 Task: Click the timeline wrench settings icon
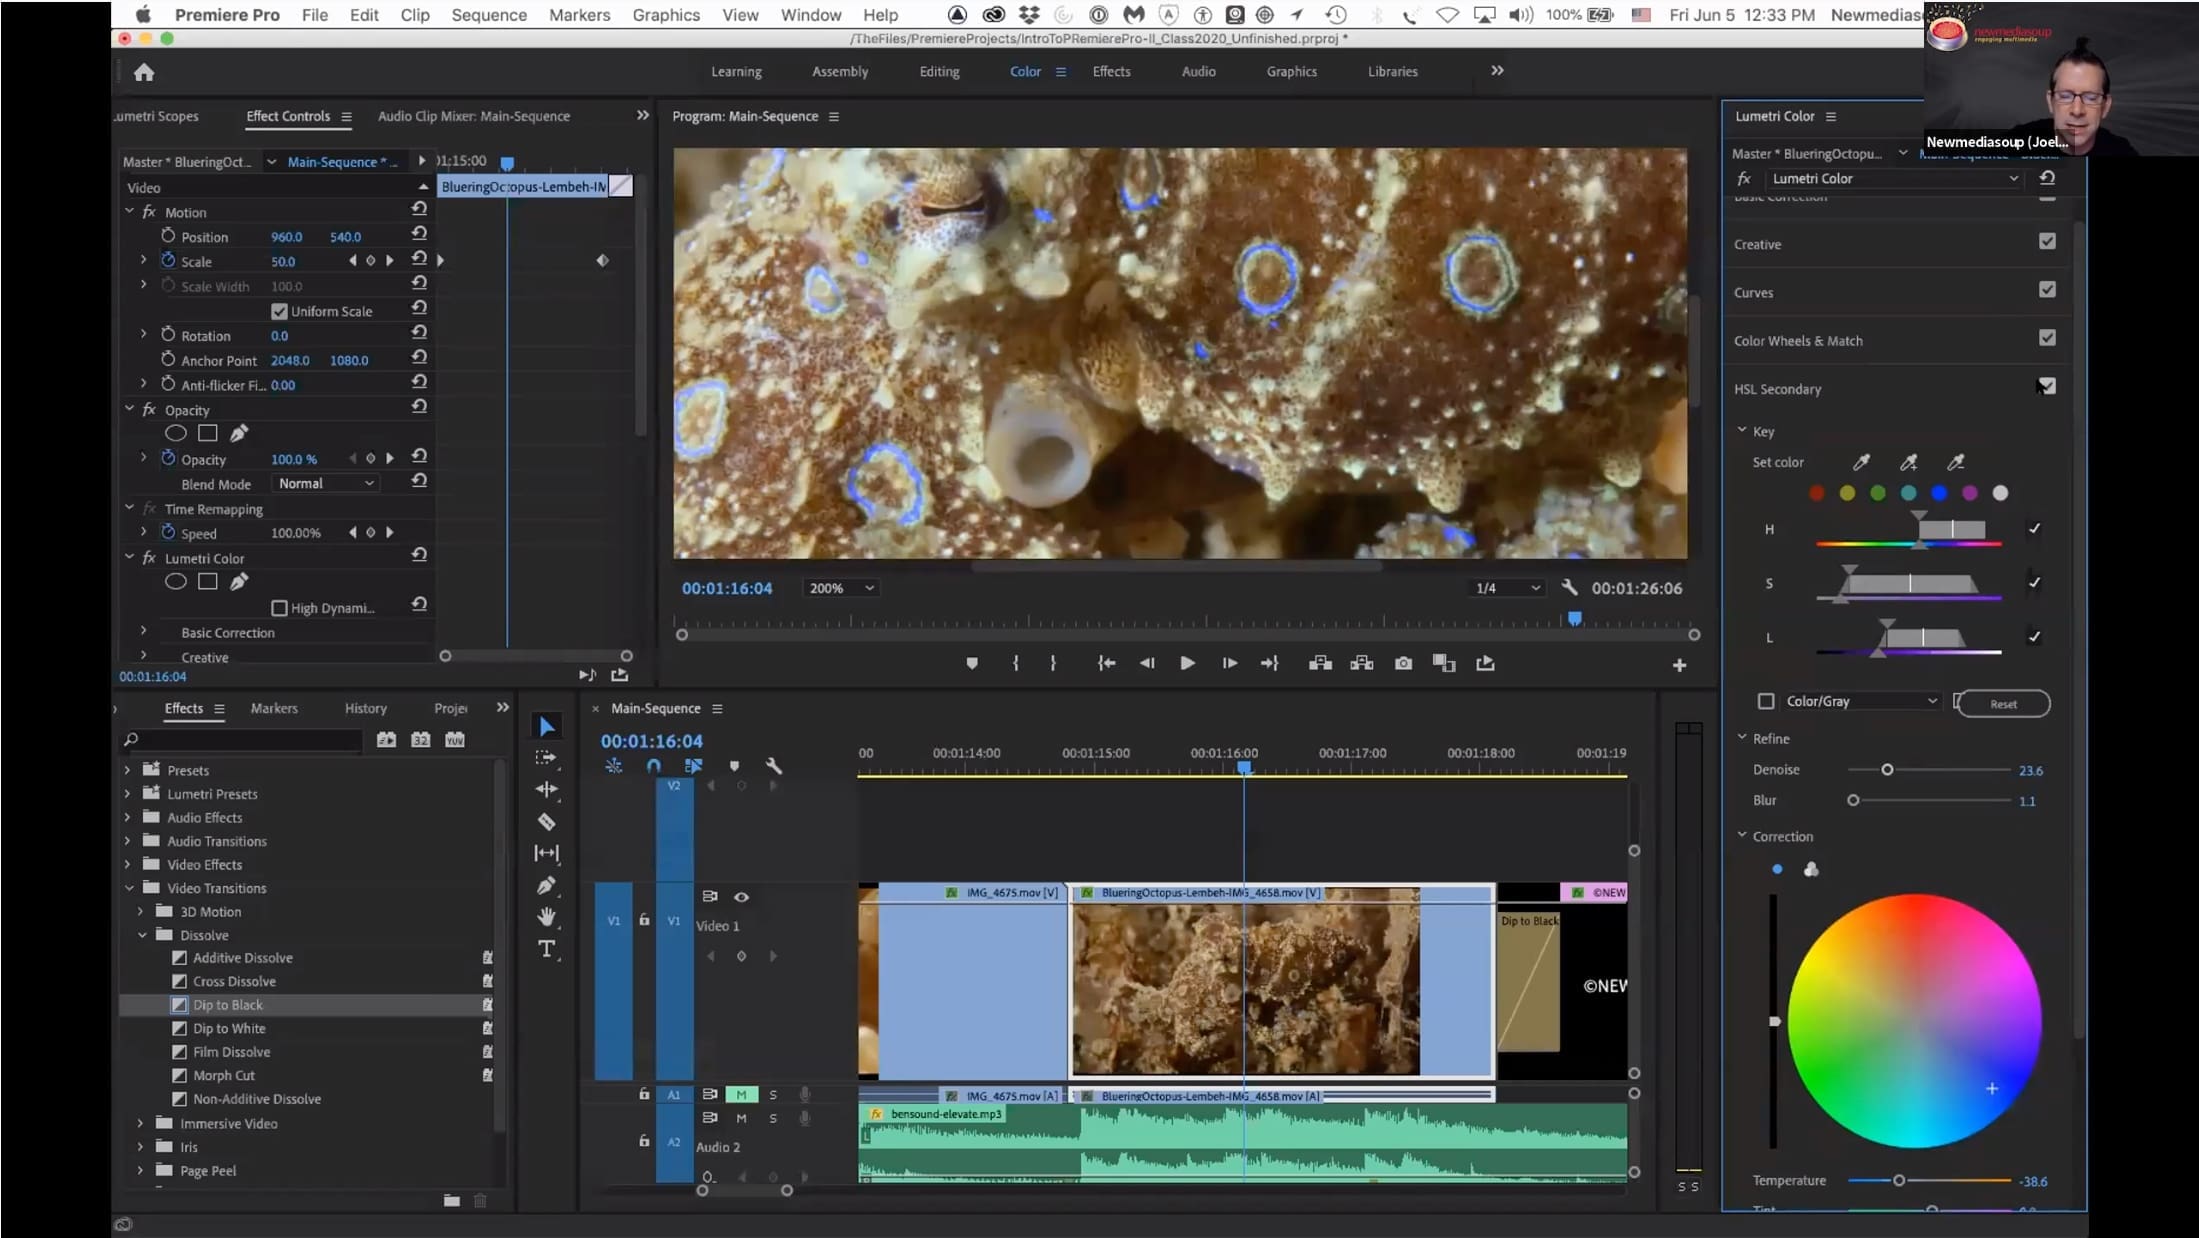[x=773, y=766]
